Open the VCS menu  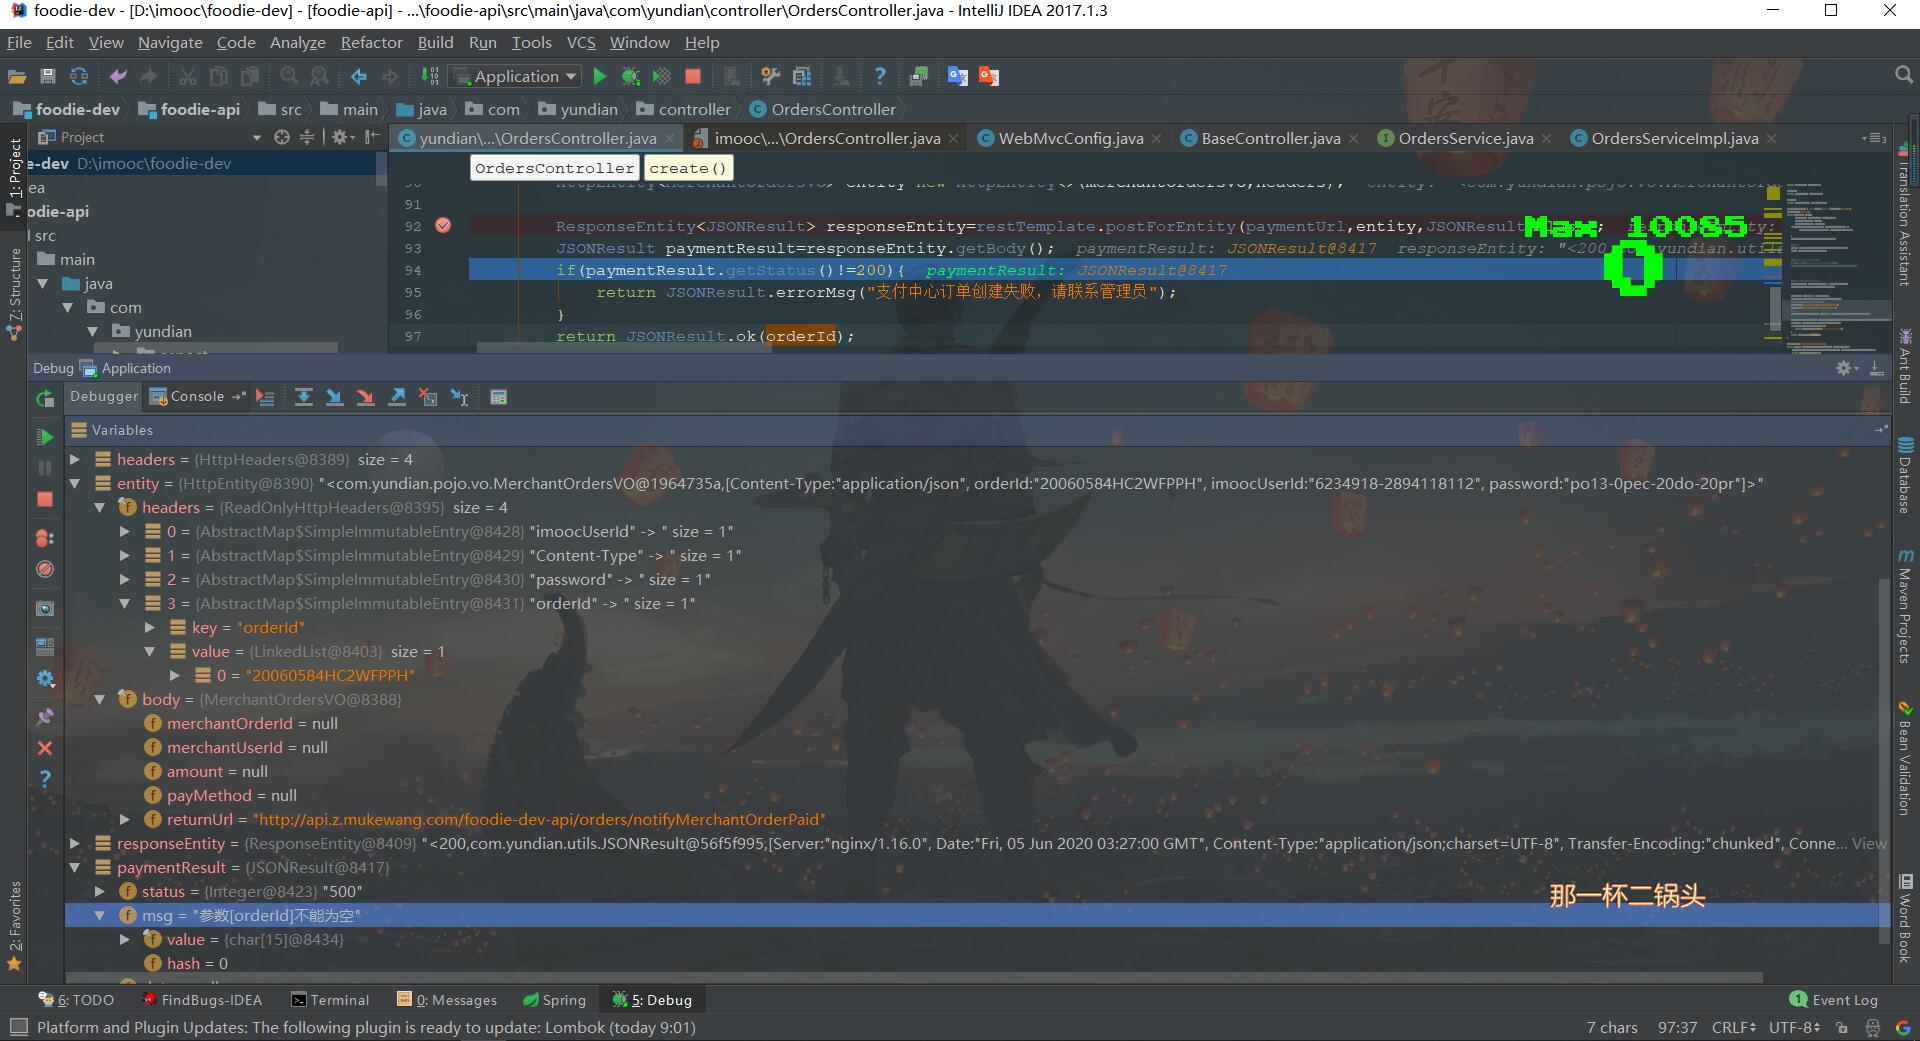581,42
